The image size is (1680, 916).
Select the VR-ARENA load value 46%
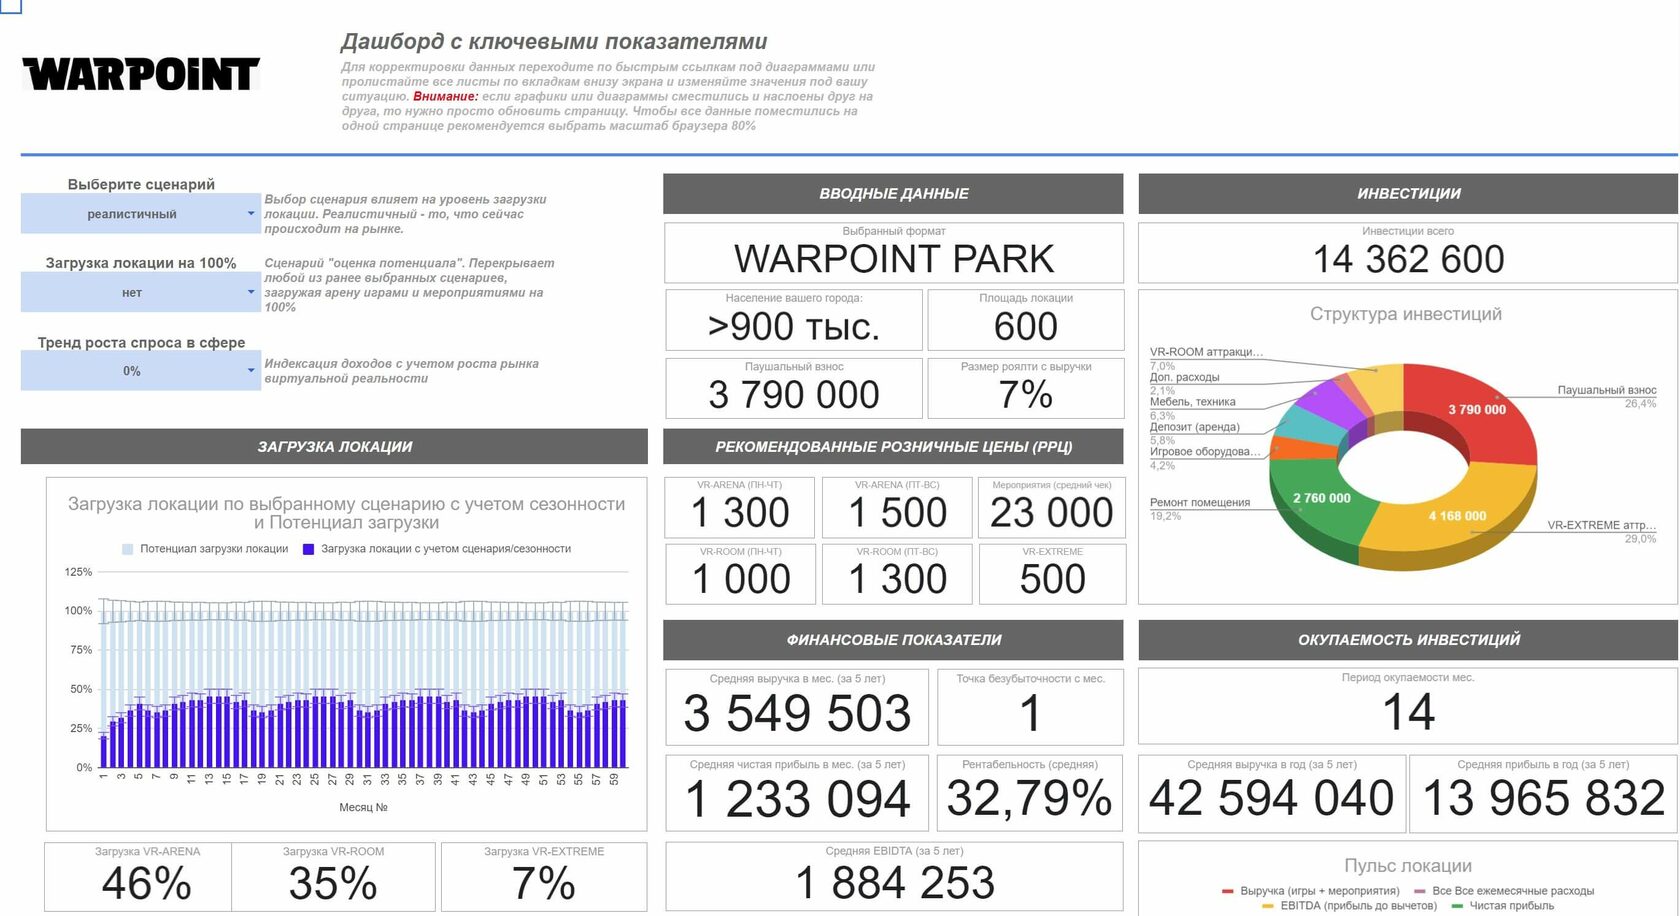point(147,884)
